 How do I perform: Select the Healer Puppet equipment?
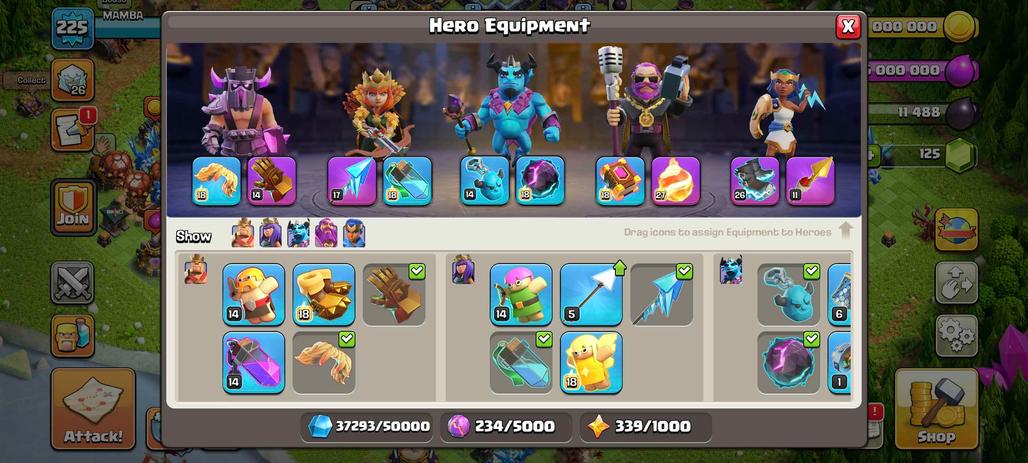click(591, 362)
